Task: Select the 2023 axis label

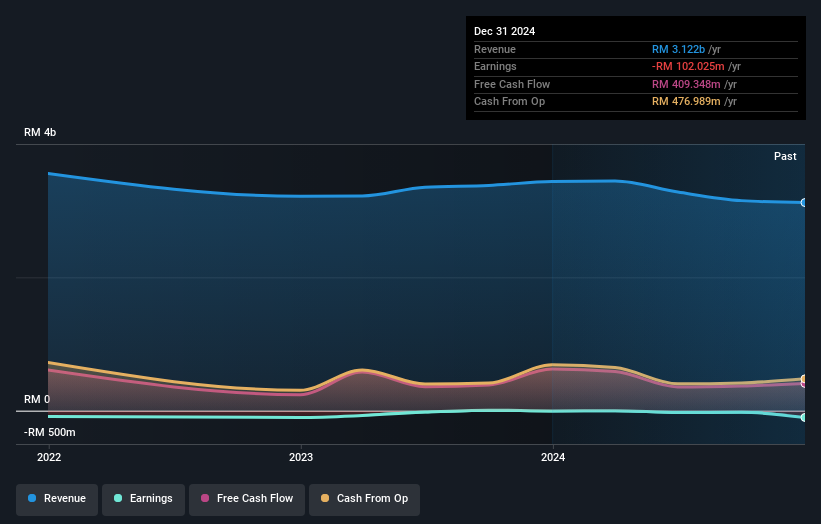Action: point(301,458)
